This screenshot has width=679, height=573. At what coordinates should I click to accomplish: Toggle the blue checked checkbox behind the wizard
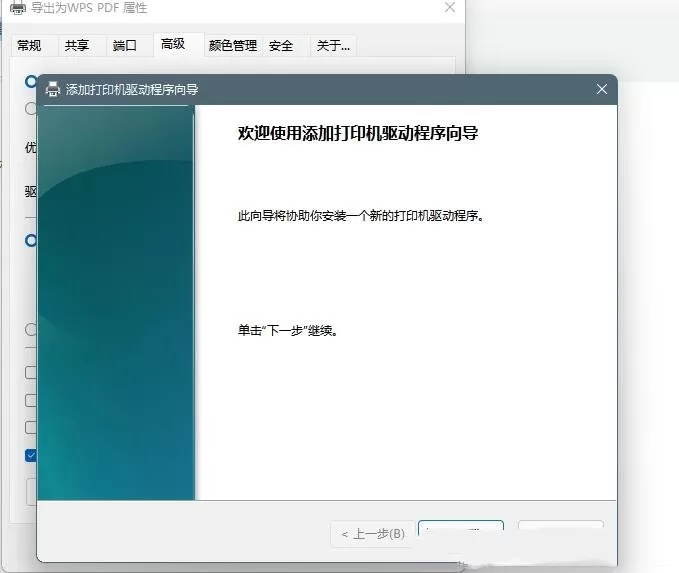click(31, 455)
